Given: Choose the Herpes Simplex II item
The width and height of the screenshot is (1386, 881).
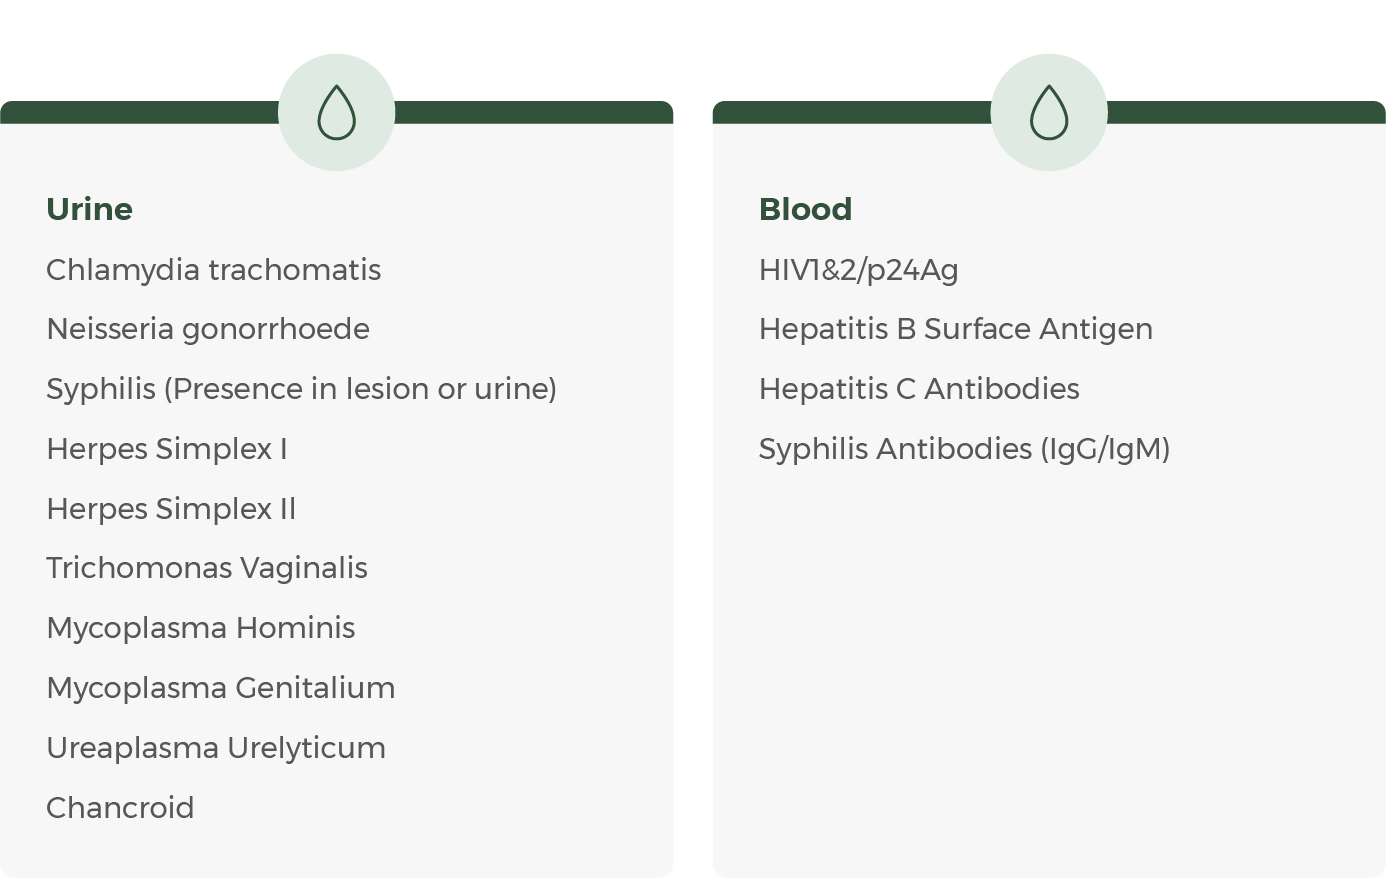Looking at the screenshot, I should click(171, 509).
